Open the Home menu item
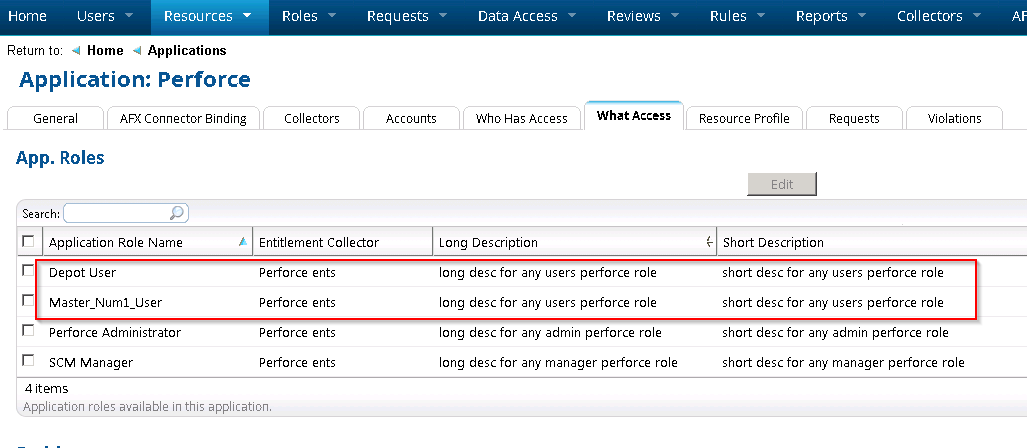The width and height of the screenshot is (1027, 448). click(28, 16)
